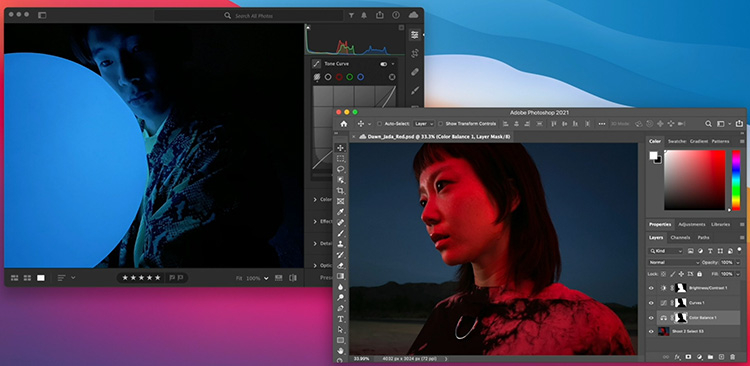Delete layer with trash icon

pos(732,357)
